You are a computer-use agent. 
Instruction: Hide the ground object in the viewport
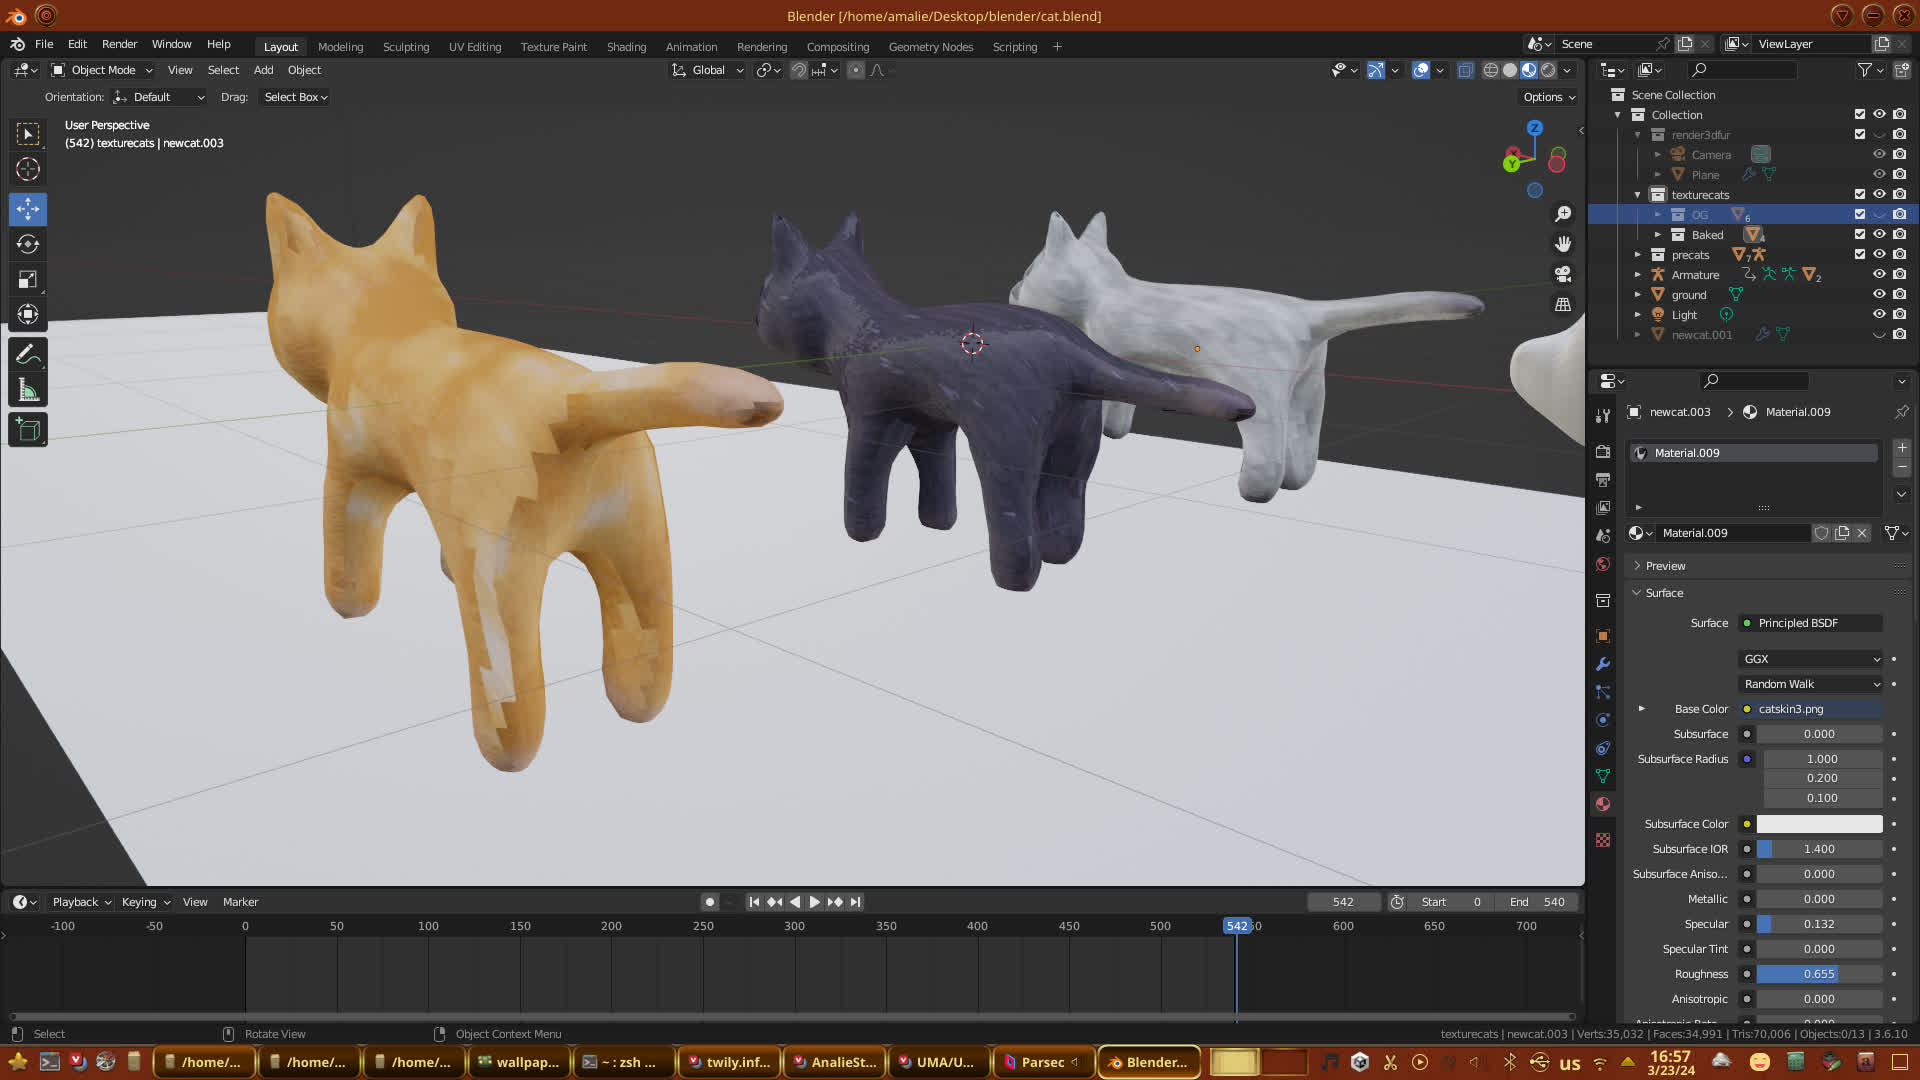coord(1879,294)
